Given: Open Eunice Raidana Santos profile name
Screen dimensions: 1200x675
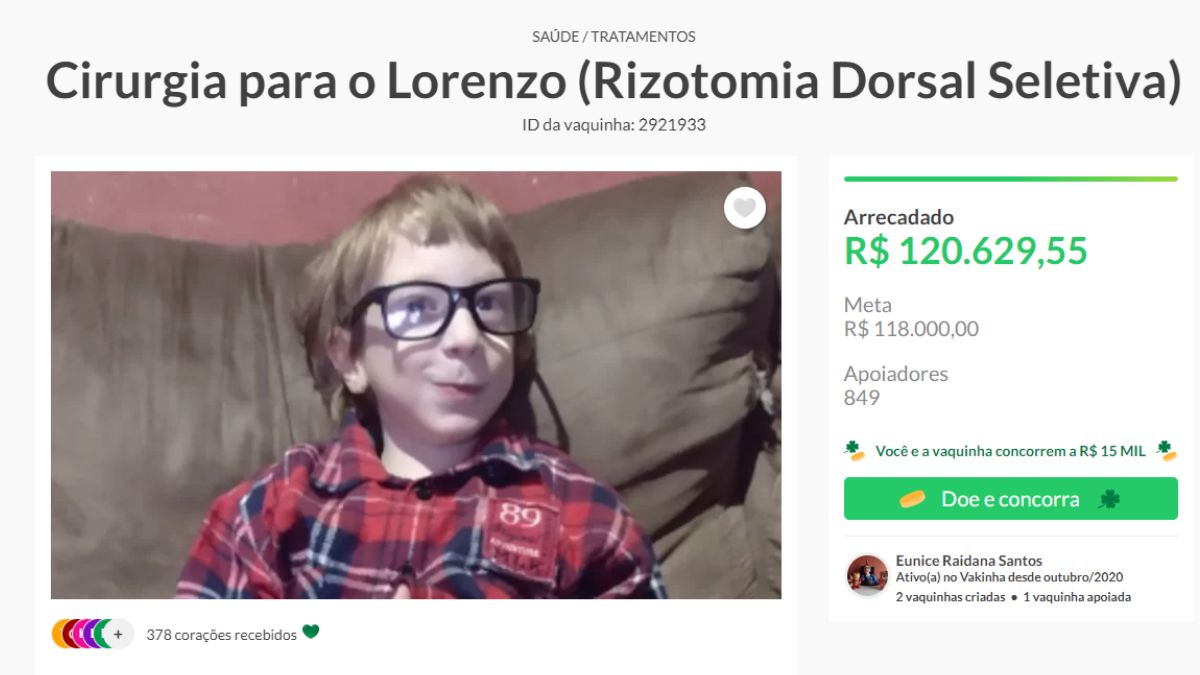Looking at the screenshot, I should [969, 560].
